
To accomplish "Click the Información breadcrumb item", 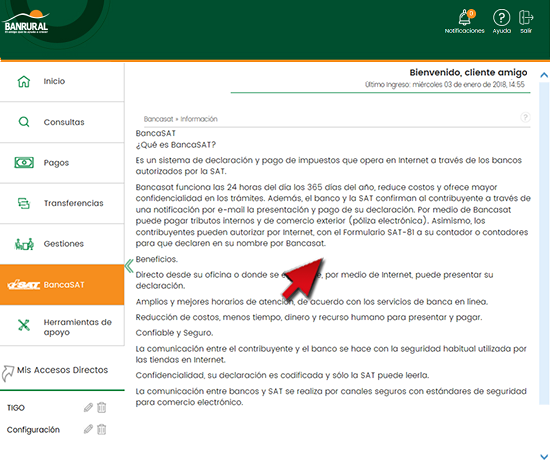I will tap(199, 119).
